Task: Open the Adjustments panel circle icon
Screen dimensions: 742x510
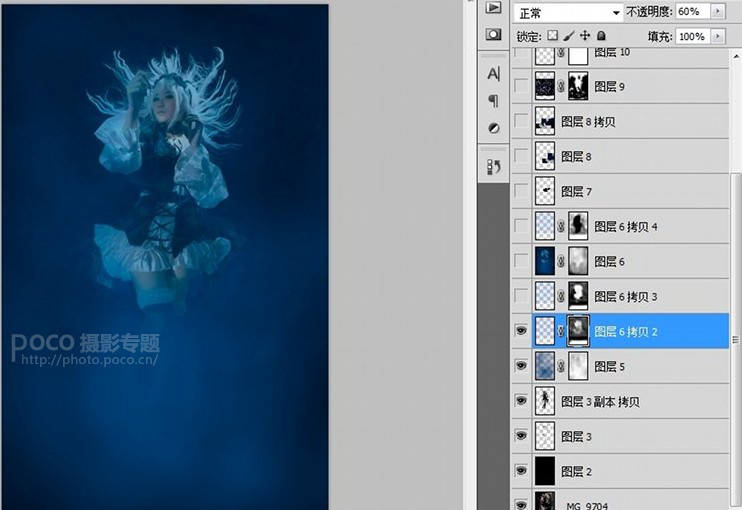Action: (x=493, y=128)
